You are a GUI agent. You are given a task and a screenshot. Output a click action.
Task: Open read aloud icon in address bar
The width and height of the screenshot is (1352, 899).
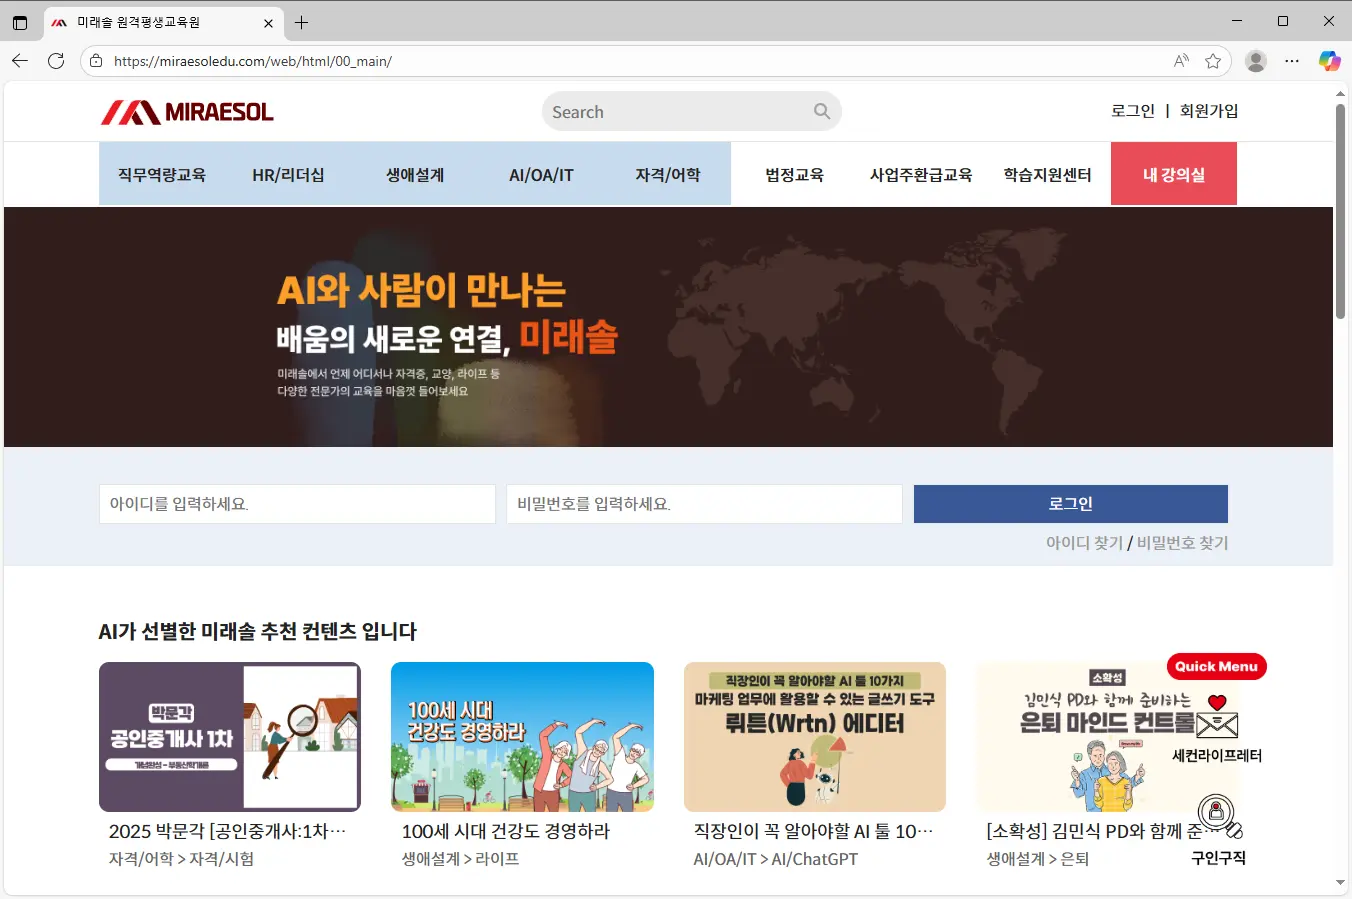1181,61
